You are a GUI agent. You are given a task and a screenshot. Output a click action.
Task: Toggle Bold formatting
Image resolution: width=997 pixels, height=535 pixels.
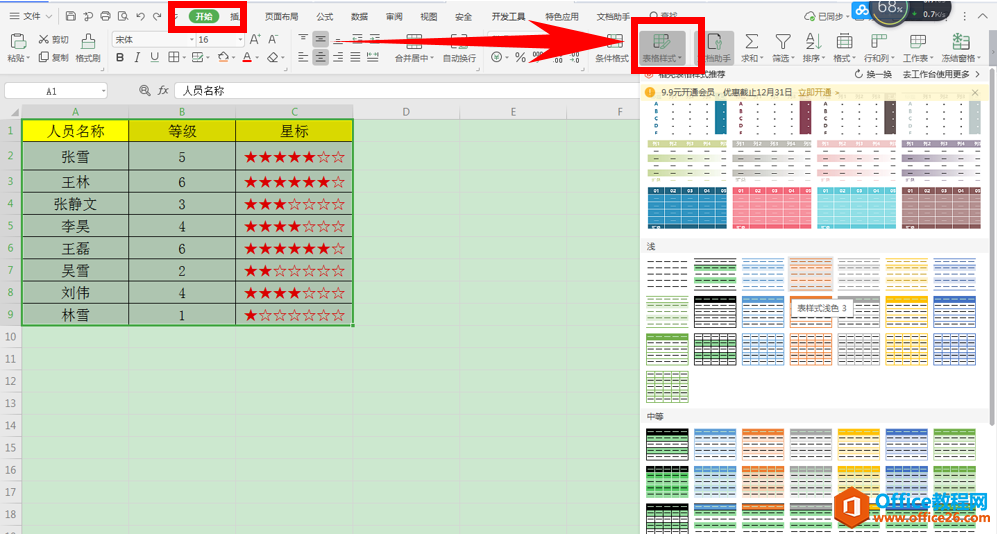click(x=120, y=57)
